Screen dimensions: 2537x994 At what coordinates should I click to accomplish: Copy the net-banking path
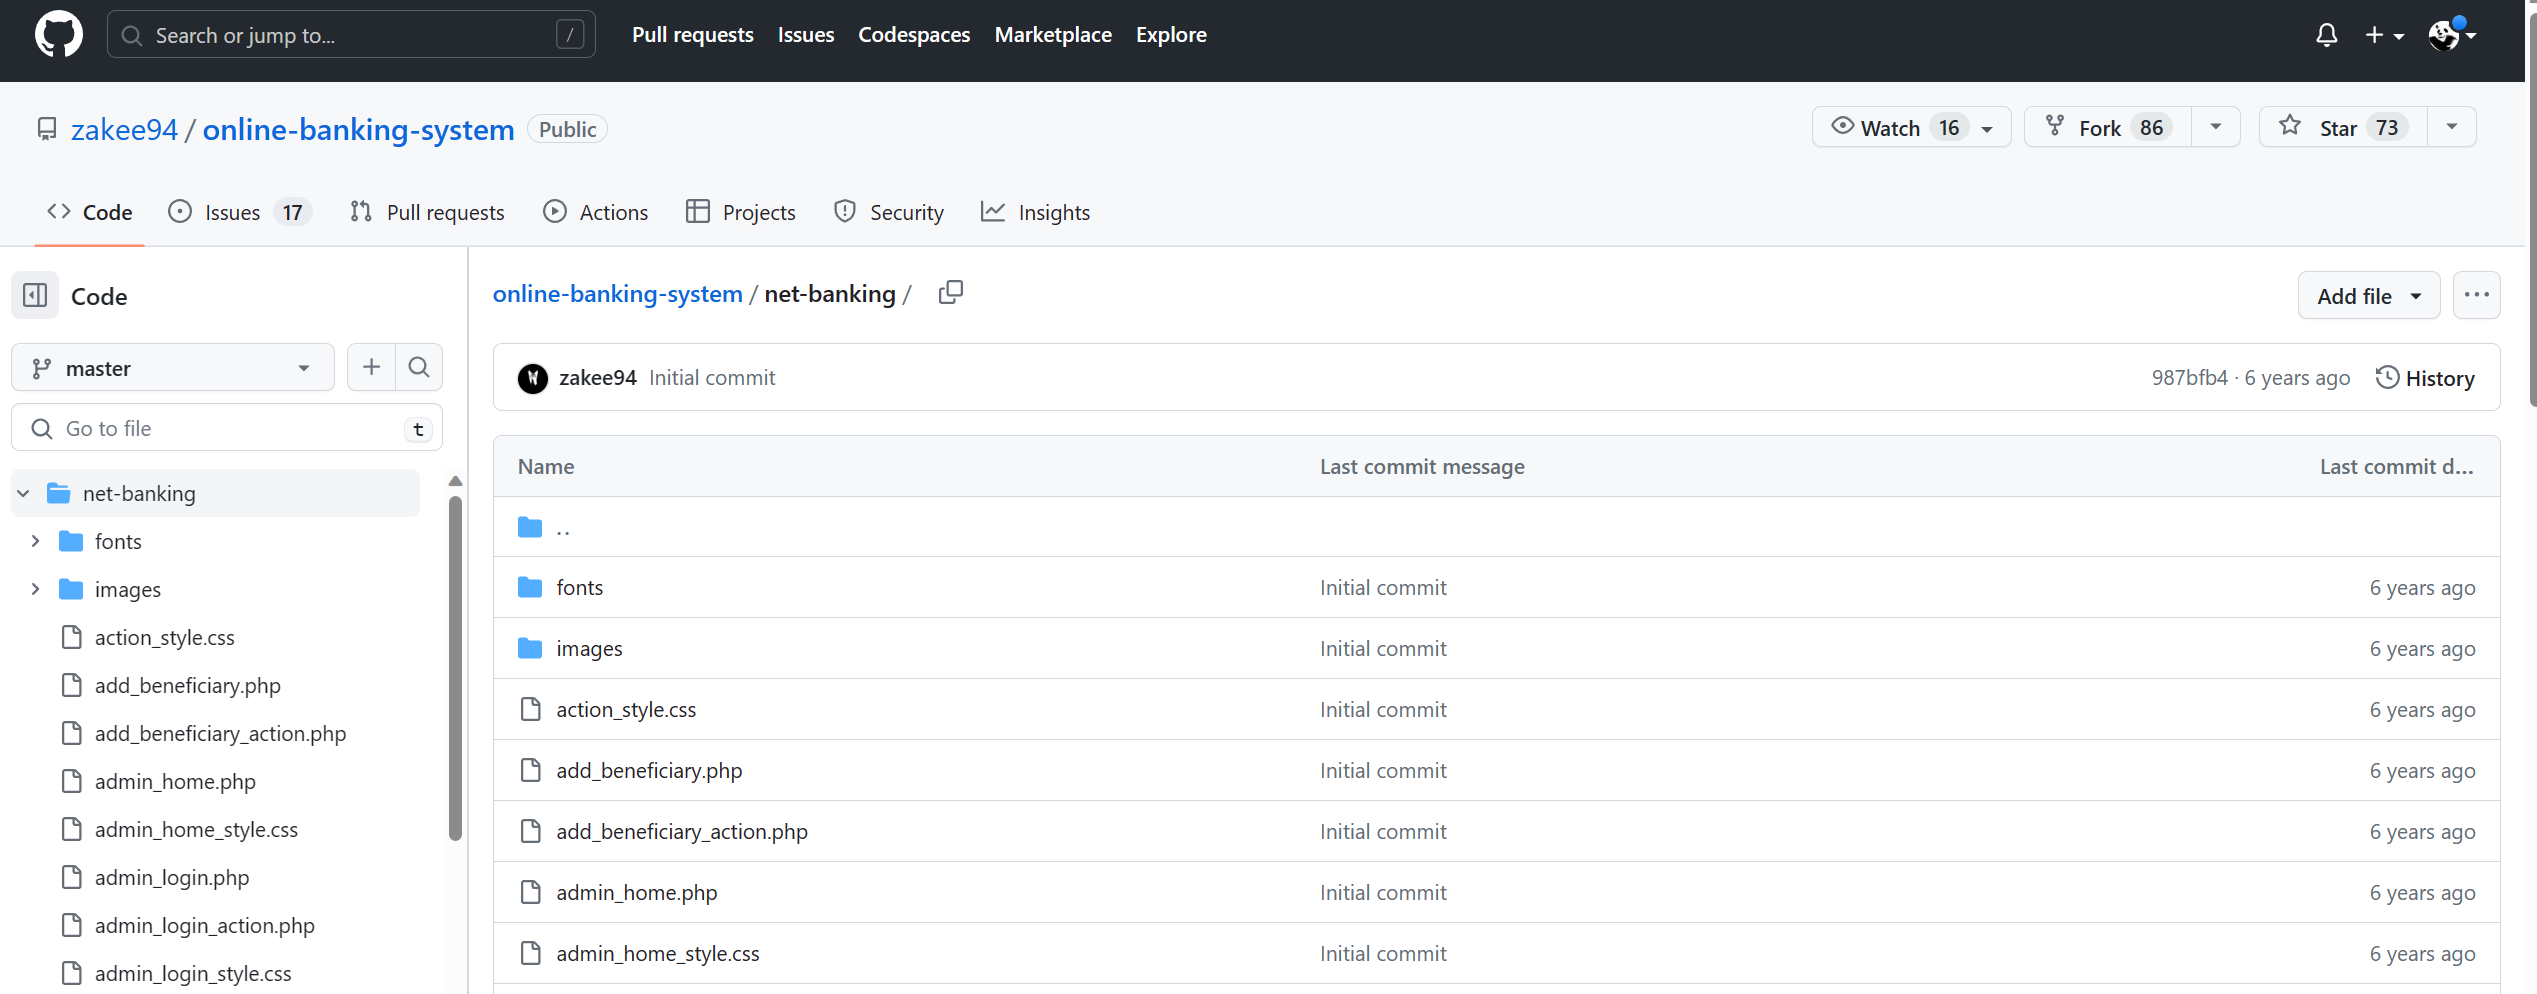point(950,292)
